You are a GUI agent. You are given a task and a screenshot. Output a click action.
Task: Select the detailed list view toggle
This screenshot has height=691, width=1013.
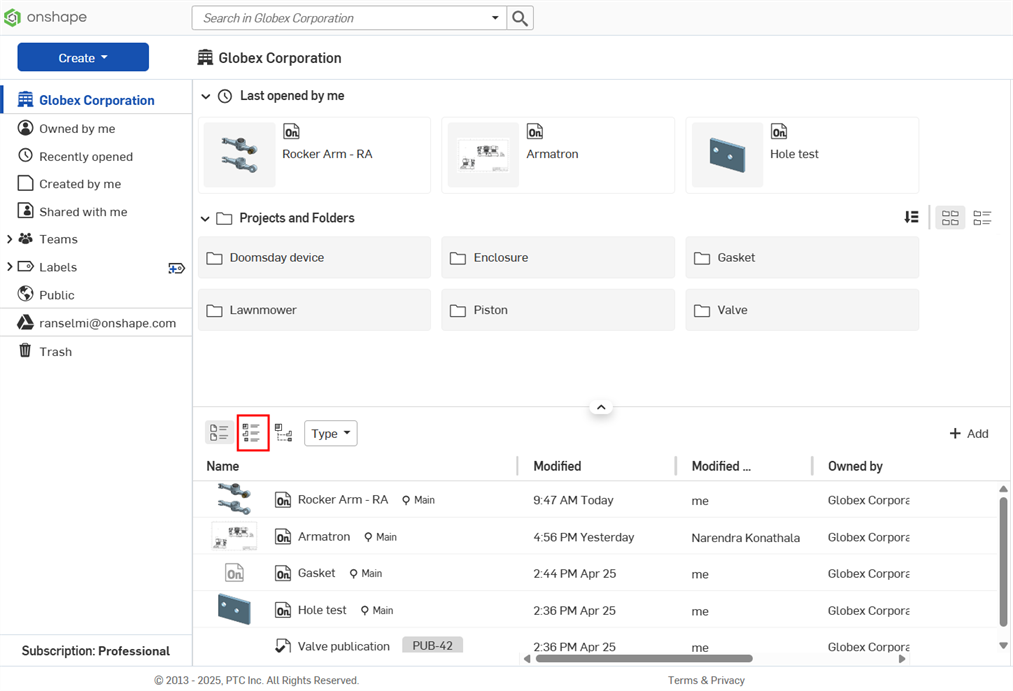tap(253, 433)
